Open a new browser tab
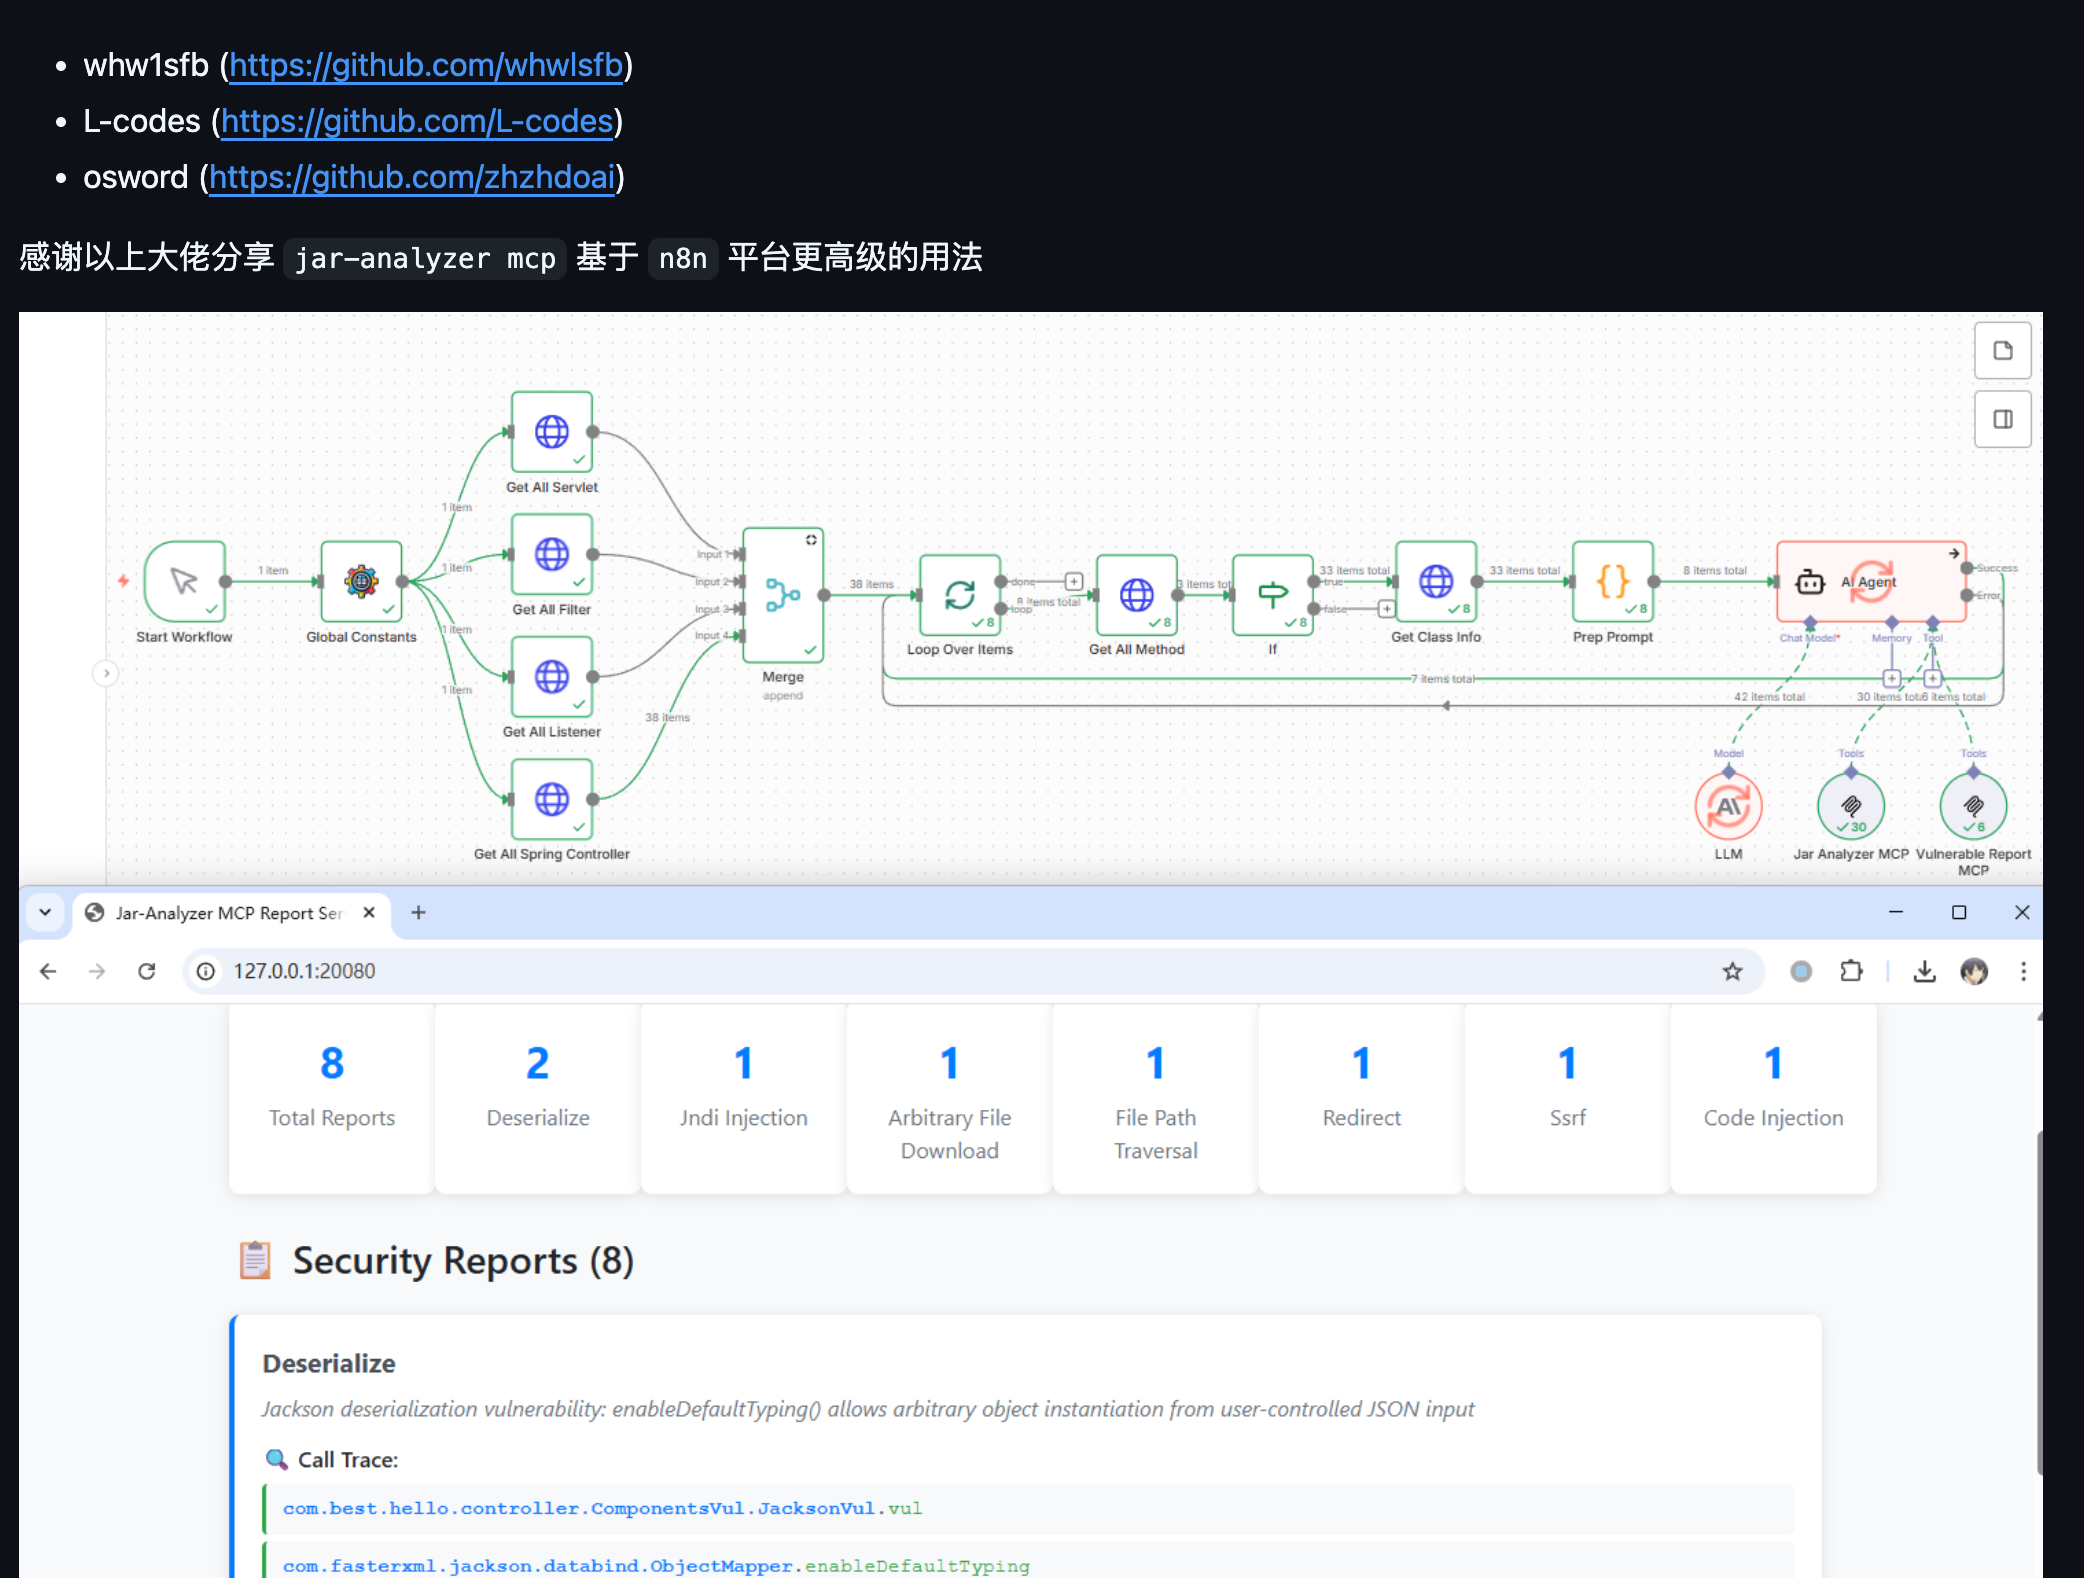Image resolution: width=2084 pixels, height=1578 pixels. (418, 912)
